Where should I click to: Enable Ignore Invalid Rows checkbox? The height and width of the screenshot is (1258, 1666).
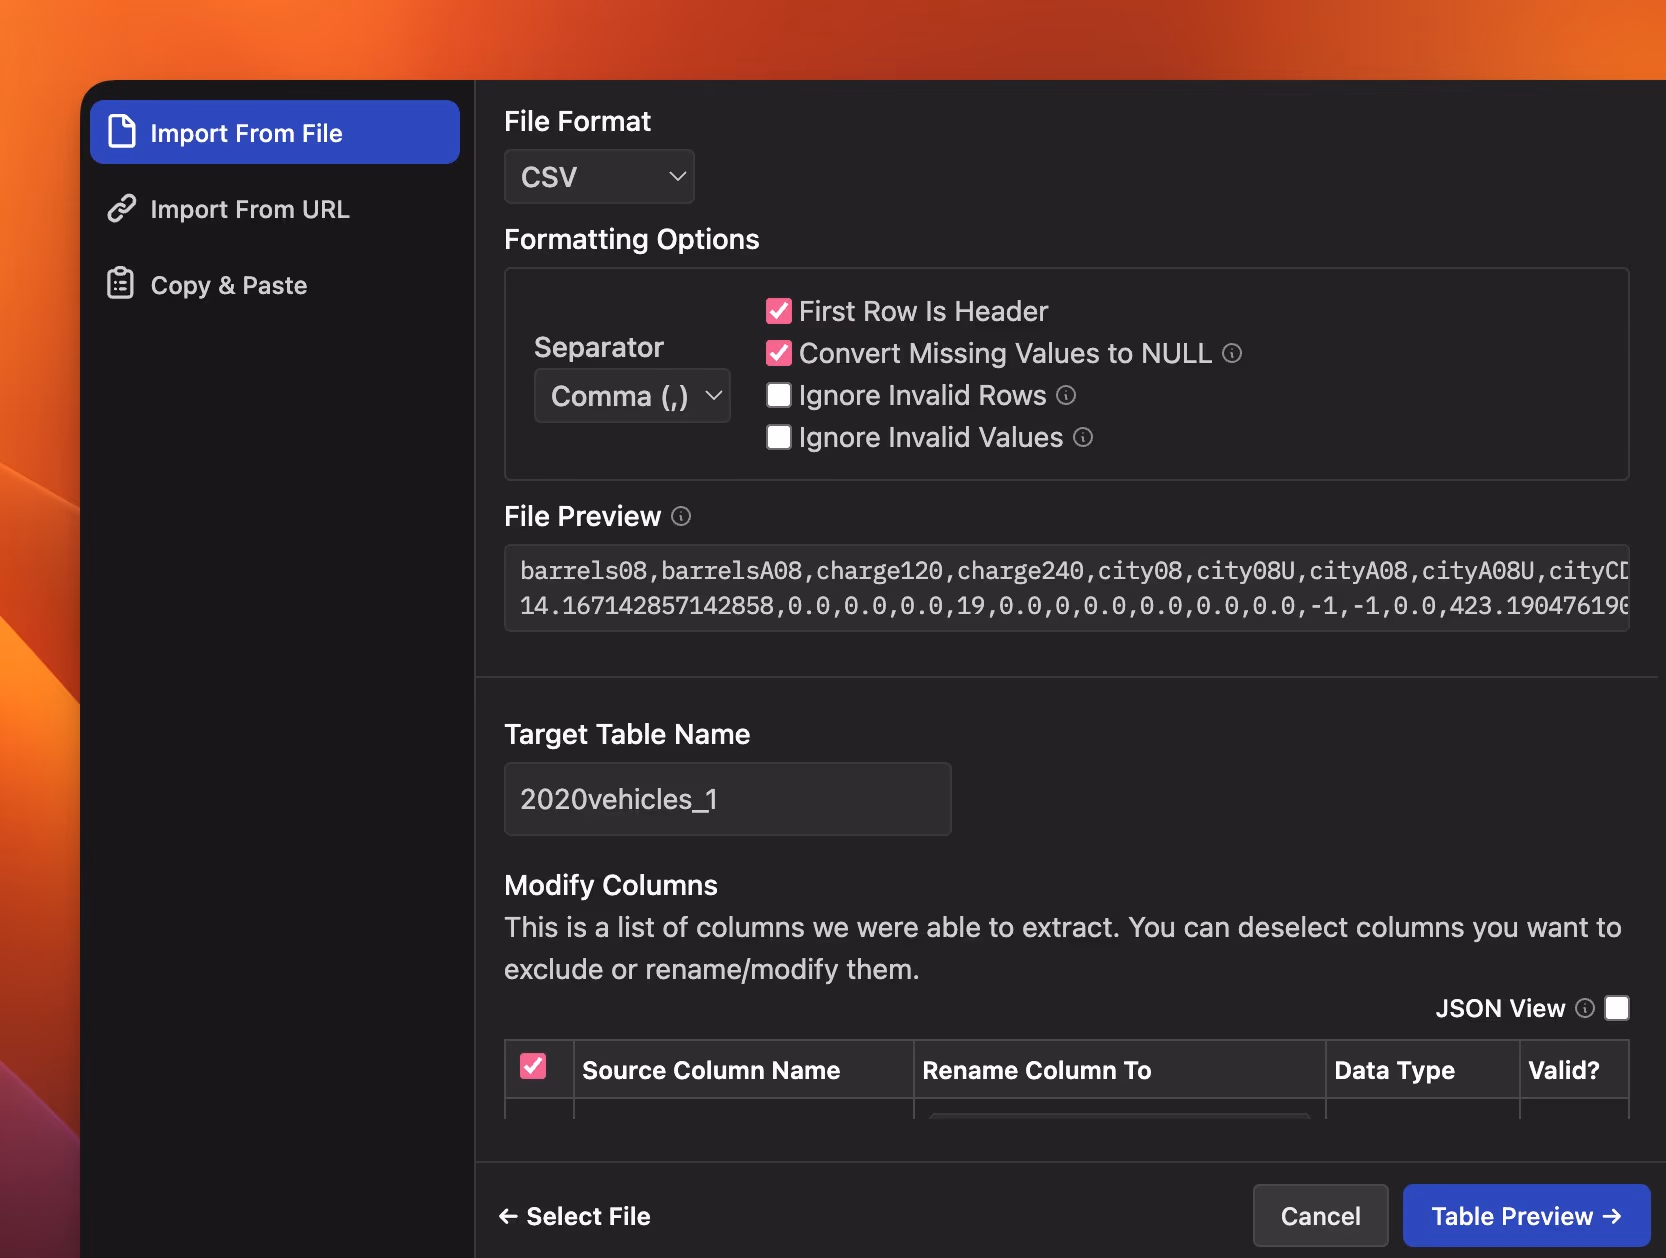(x=779, y=395)
